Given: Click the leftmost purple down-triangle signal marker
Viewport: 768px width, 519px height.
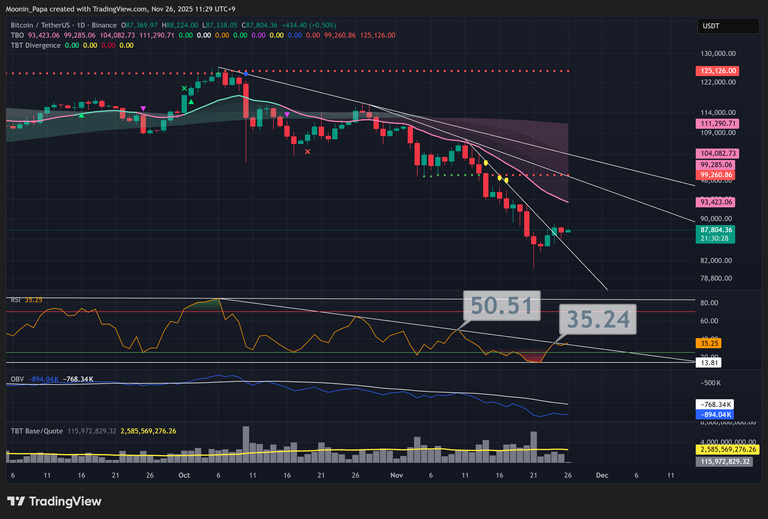Looking at the screenshot, I should click(x=145, y=108).
